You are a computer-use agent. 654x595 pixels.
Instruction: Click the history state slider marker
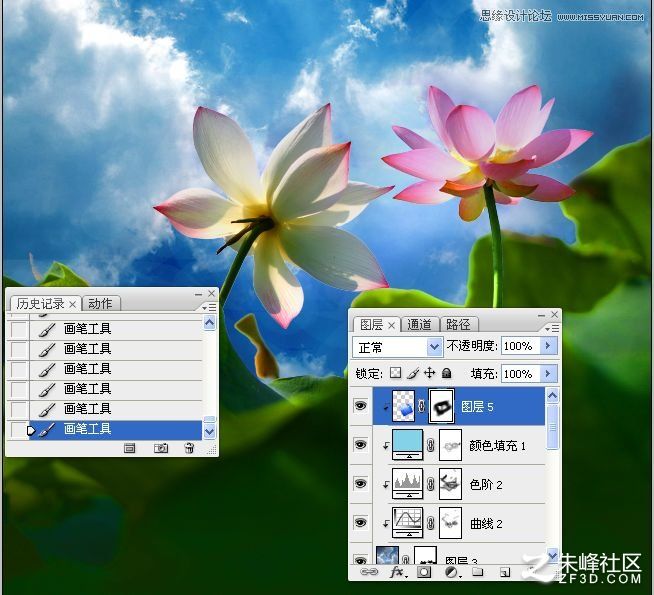31,430
